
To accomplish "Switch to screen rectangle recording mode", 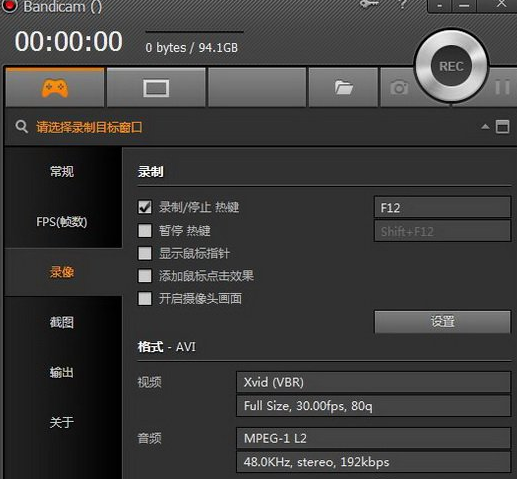I will point(156,88).
